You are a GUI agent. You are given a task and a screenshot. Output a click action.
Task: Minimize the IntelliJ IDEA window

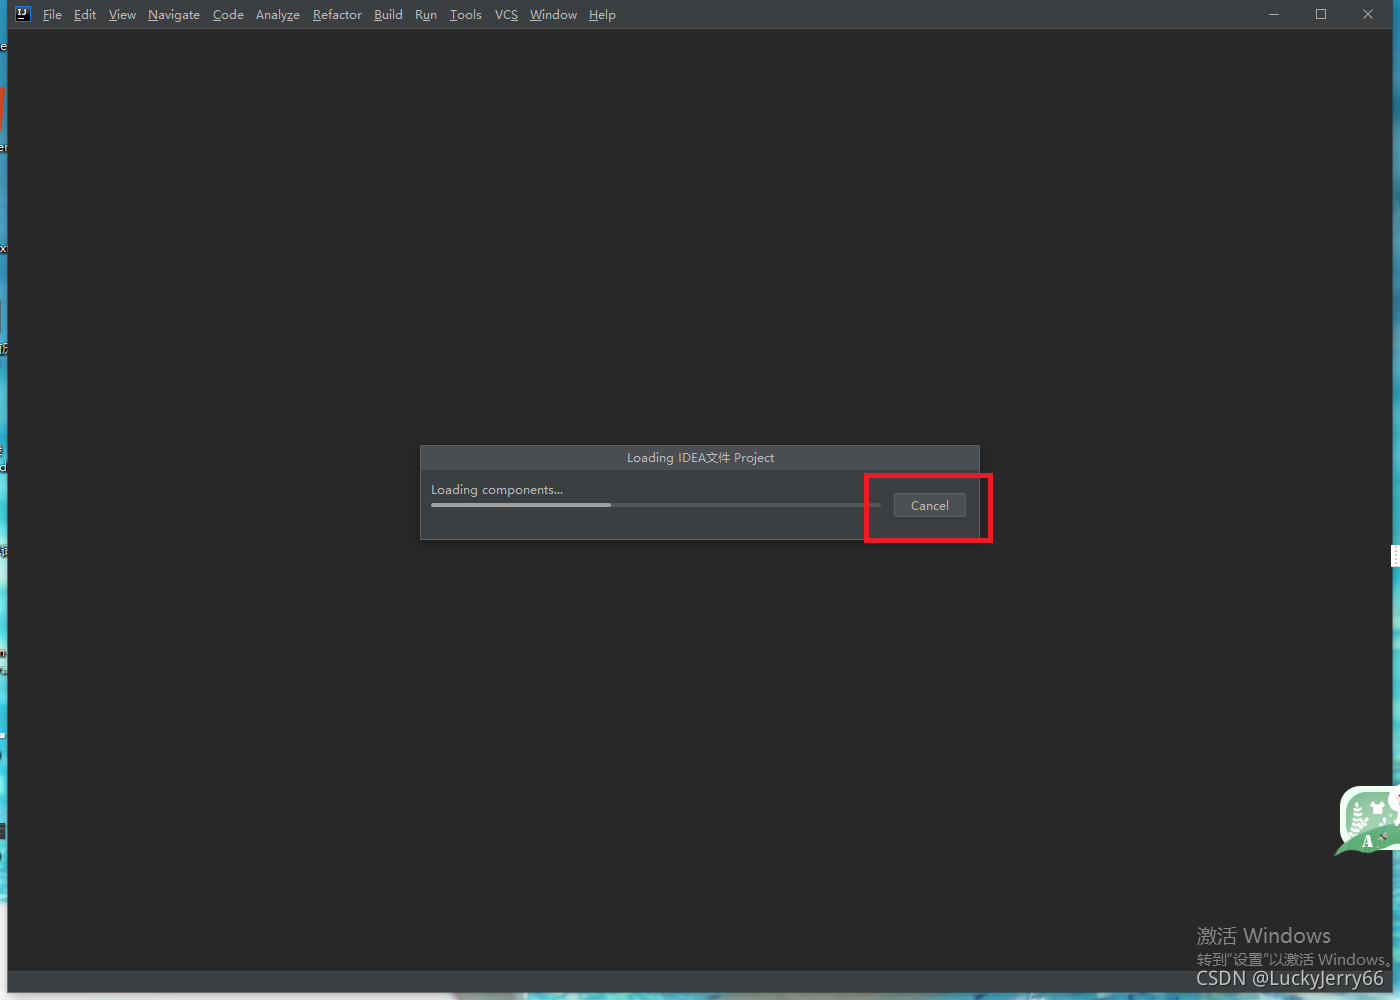pos(1274,14)
